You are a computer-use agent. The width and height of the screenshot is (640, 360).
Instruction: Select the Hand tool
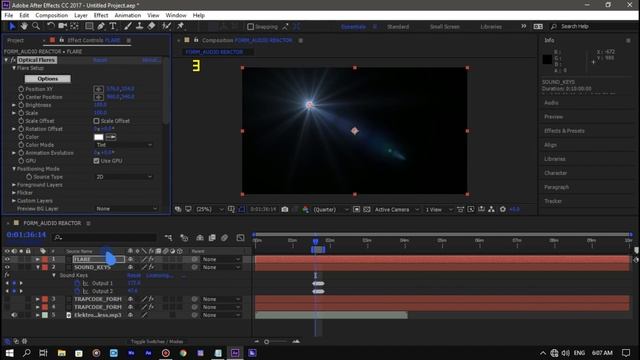tap(24, 26)
